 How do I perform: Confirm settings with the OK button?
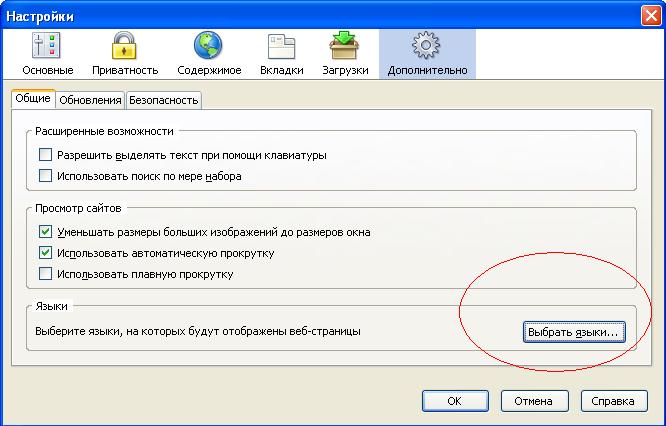click(455, 401)
